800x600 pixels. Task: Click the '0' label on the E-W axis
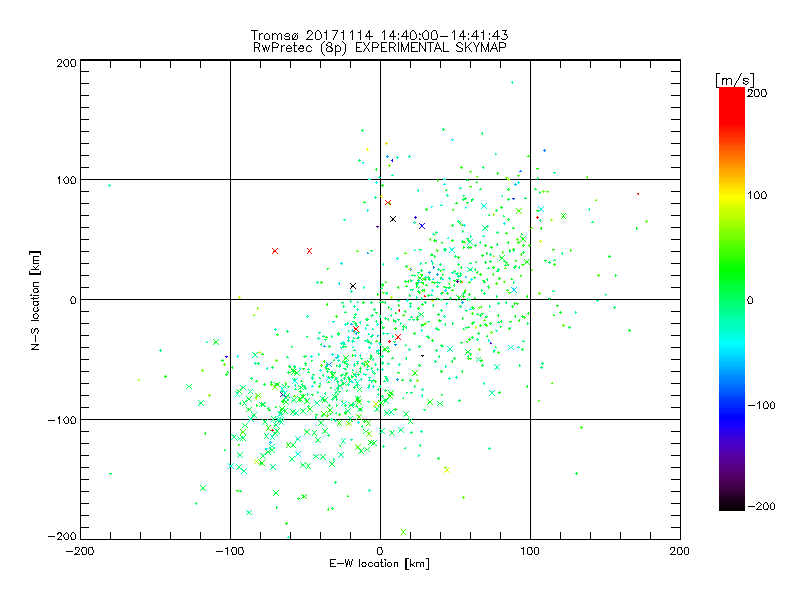tap(380, 551)
